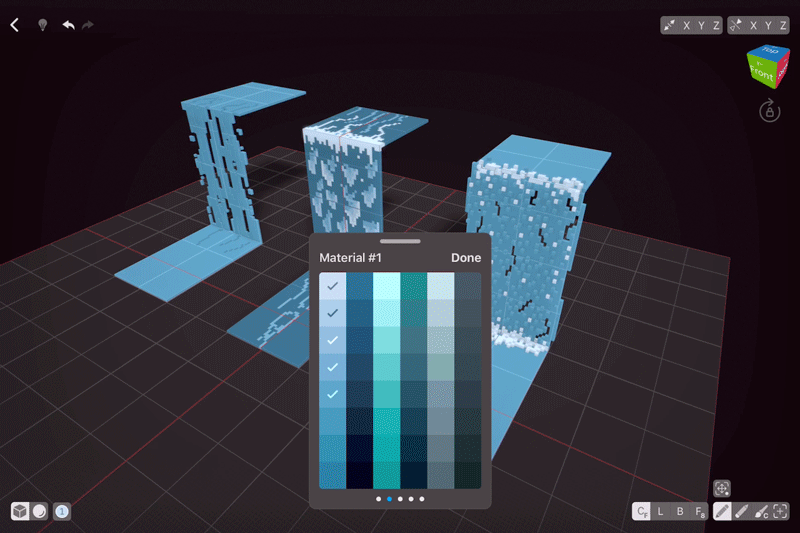
Task: Grab the handle bar atop the Material panel
Action: click(400, 241)
